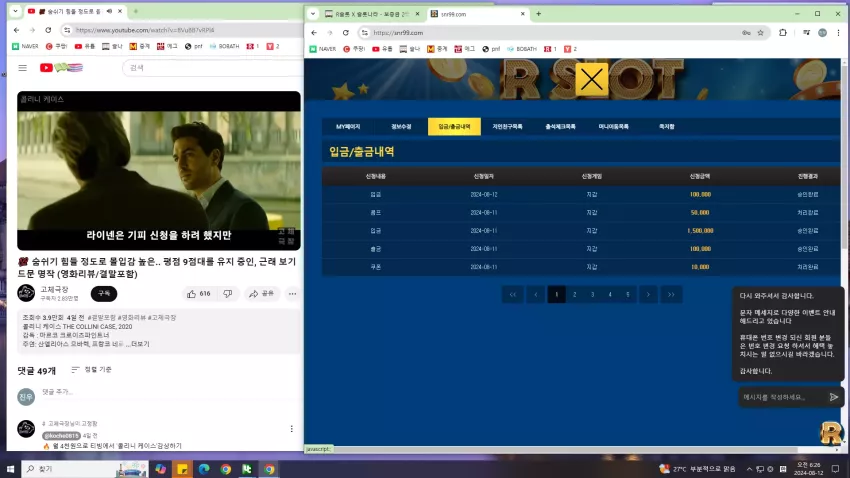Open media control icon in toolbar

tap(807, 33)
